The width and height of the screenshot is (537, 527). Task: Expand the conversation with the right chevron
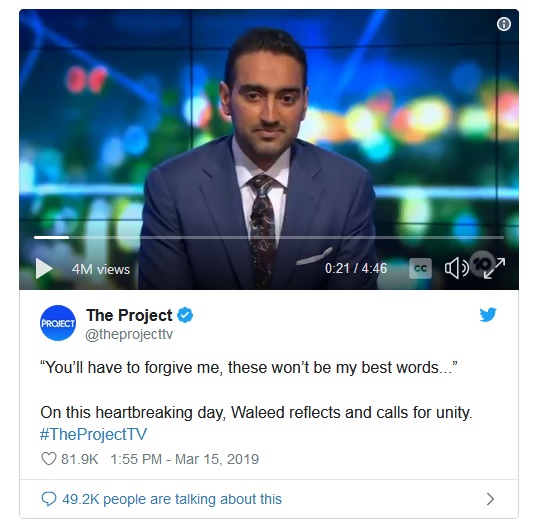click(490, 499)
